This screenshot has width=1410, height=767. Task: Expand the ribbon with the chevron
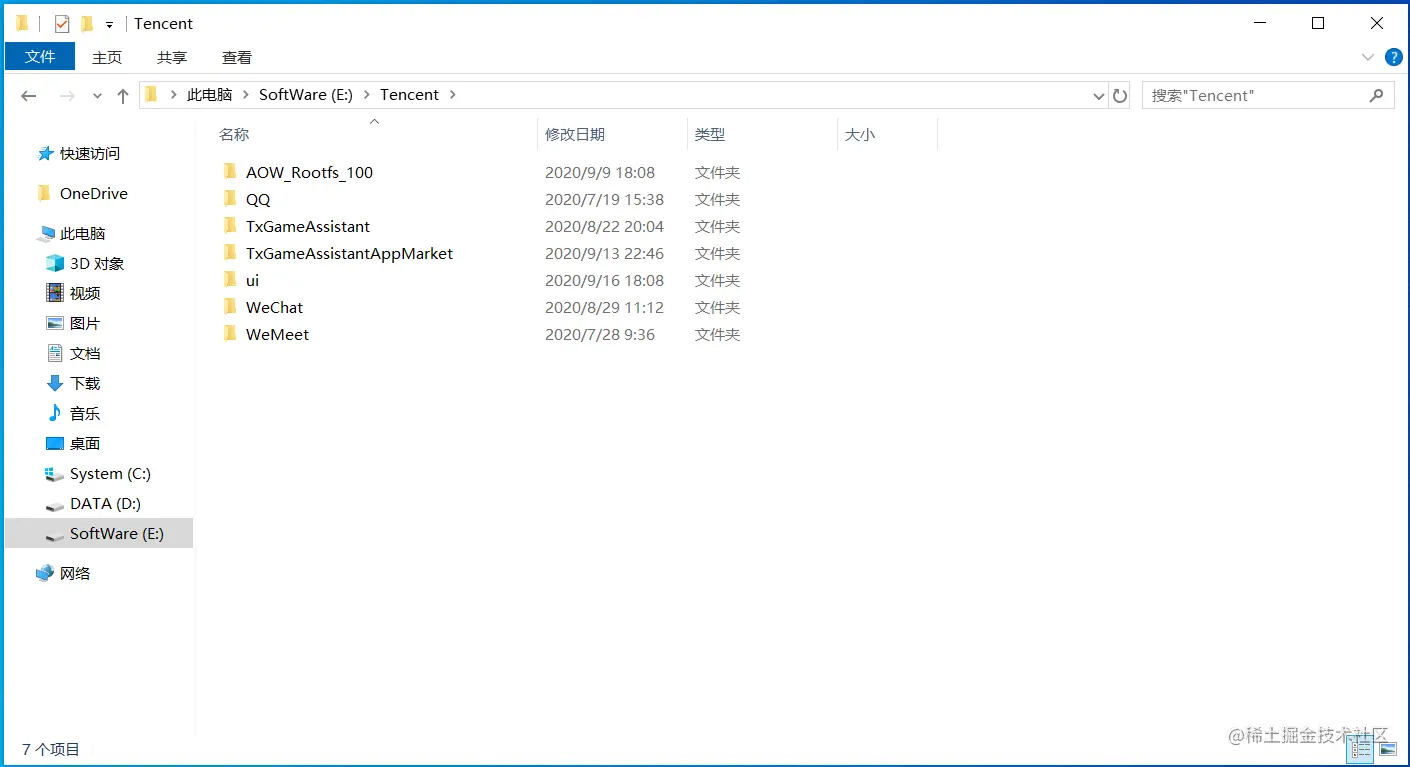tap(1368, 57)
